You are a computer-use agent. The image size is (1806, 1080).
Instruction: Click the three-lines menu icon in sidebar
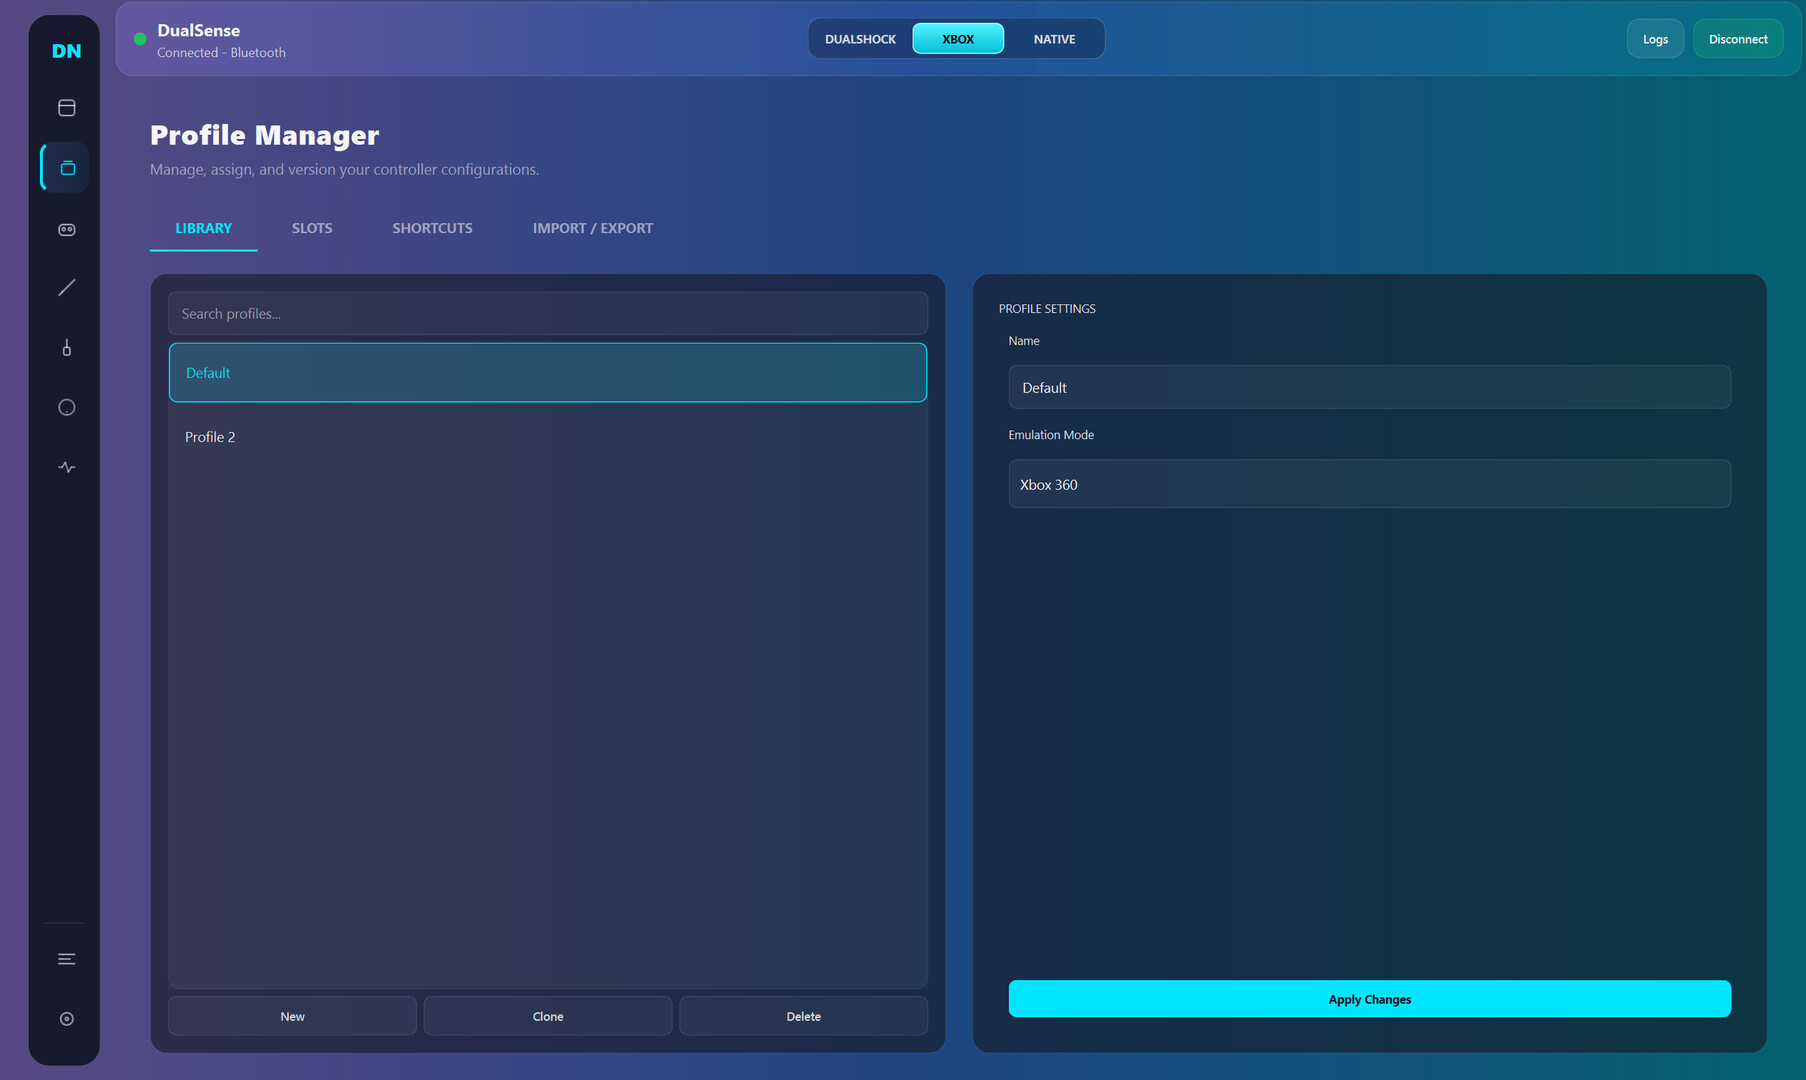[x=66, y=959]
